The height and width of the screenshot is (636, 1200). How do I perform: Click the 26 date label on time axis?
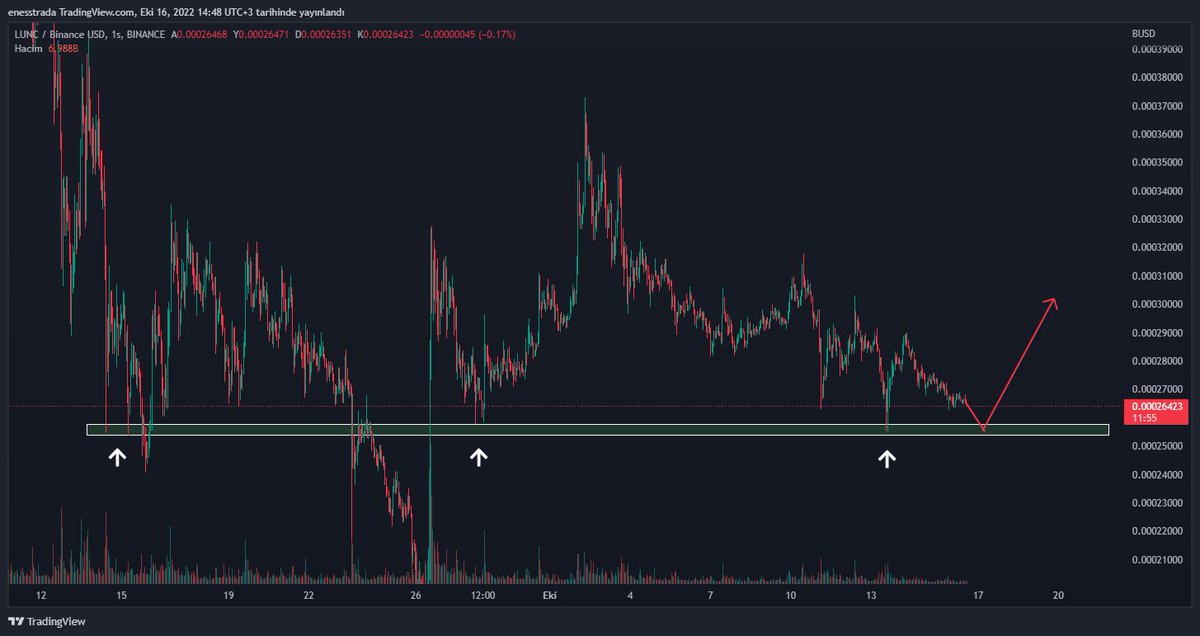[417, 595]
